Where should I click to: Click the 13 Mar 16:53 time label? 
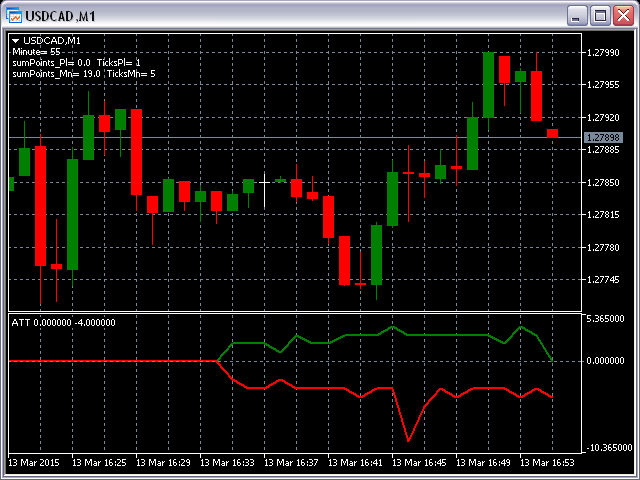[544, 463]
